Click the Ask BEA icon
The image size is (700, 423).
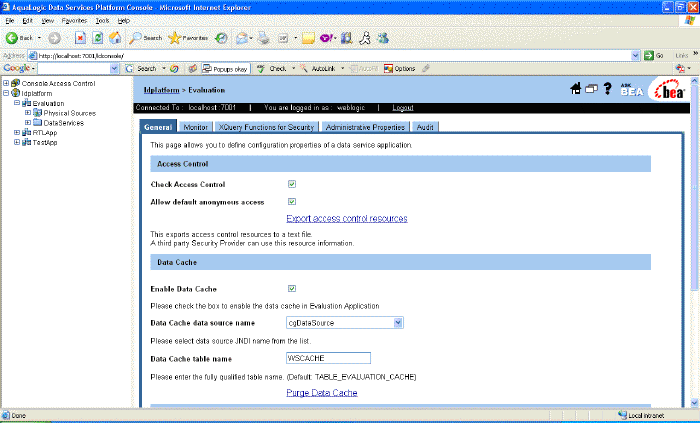click(632, 89)
